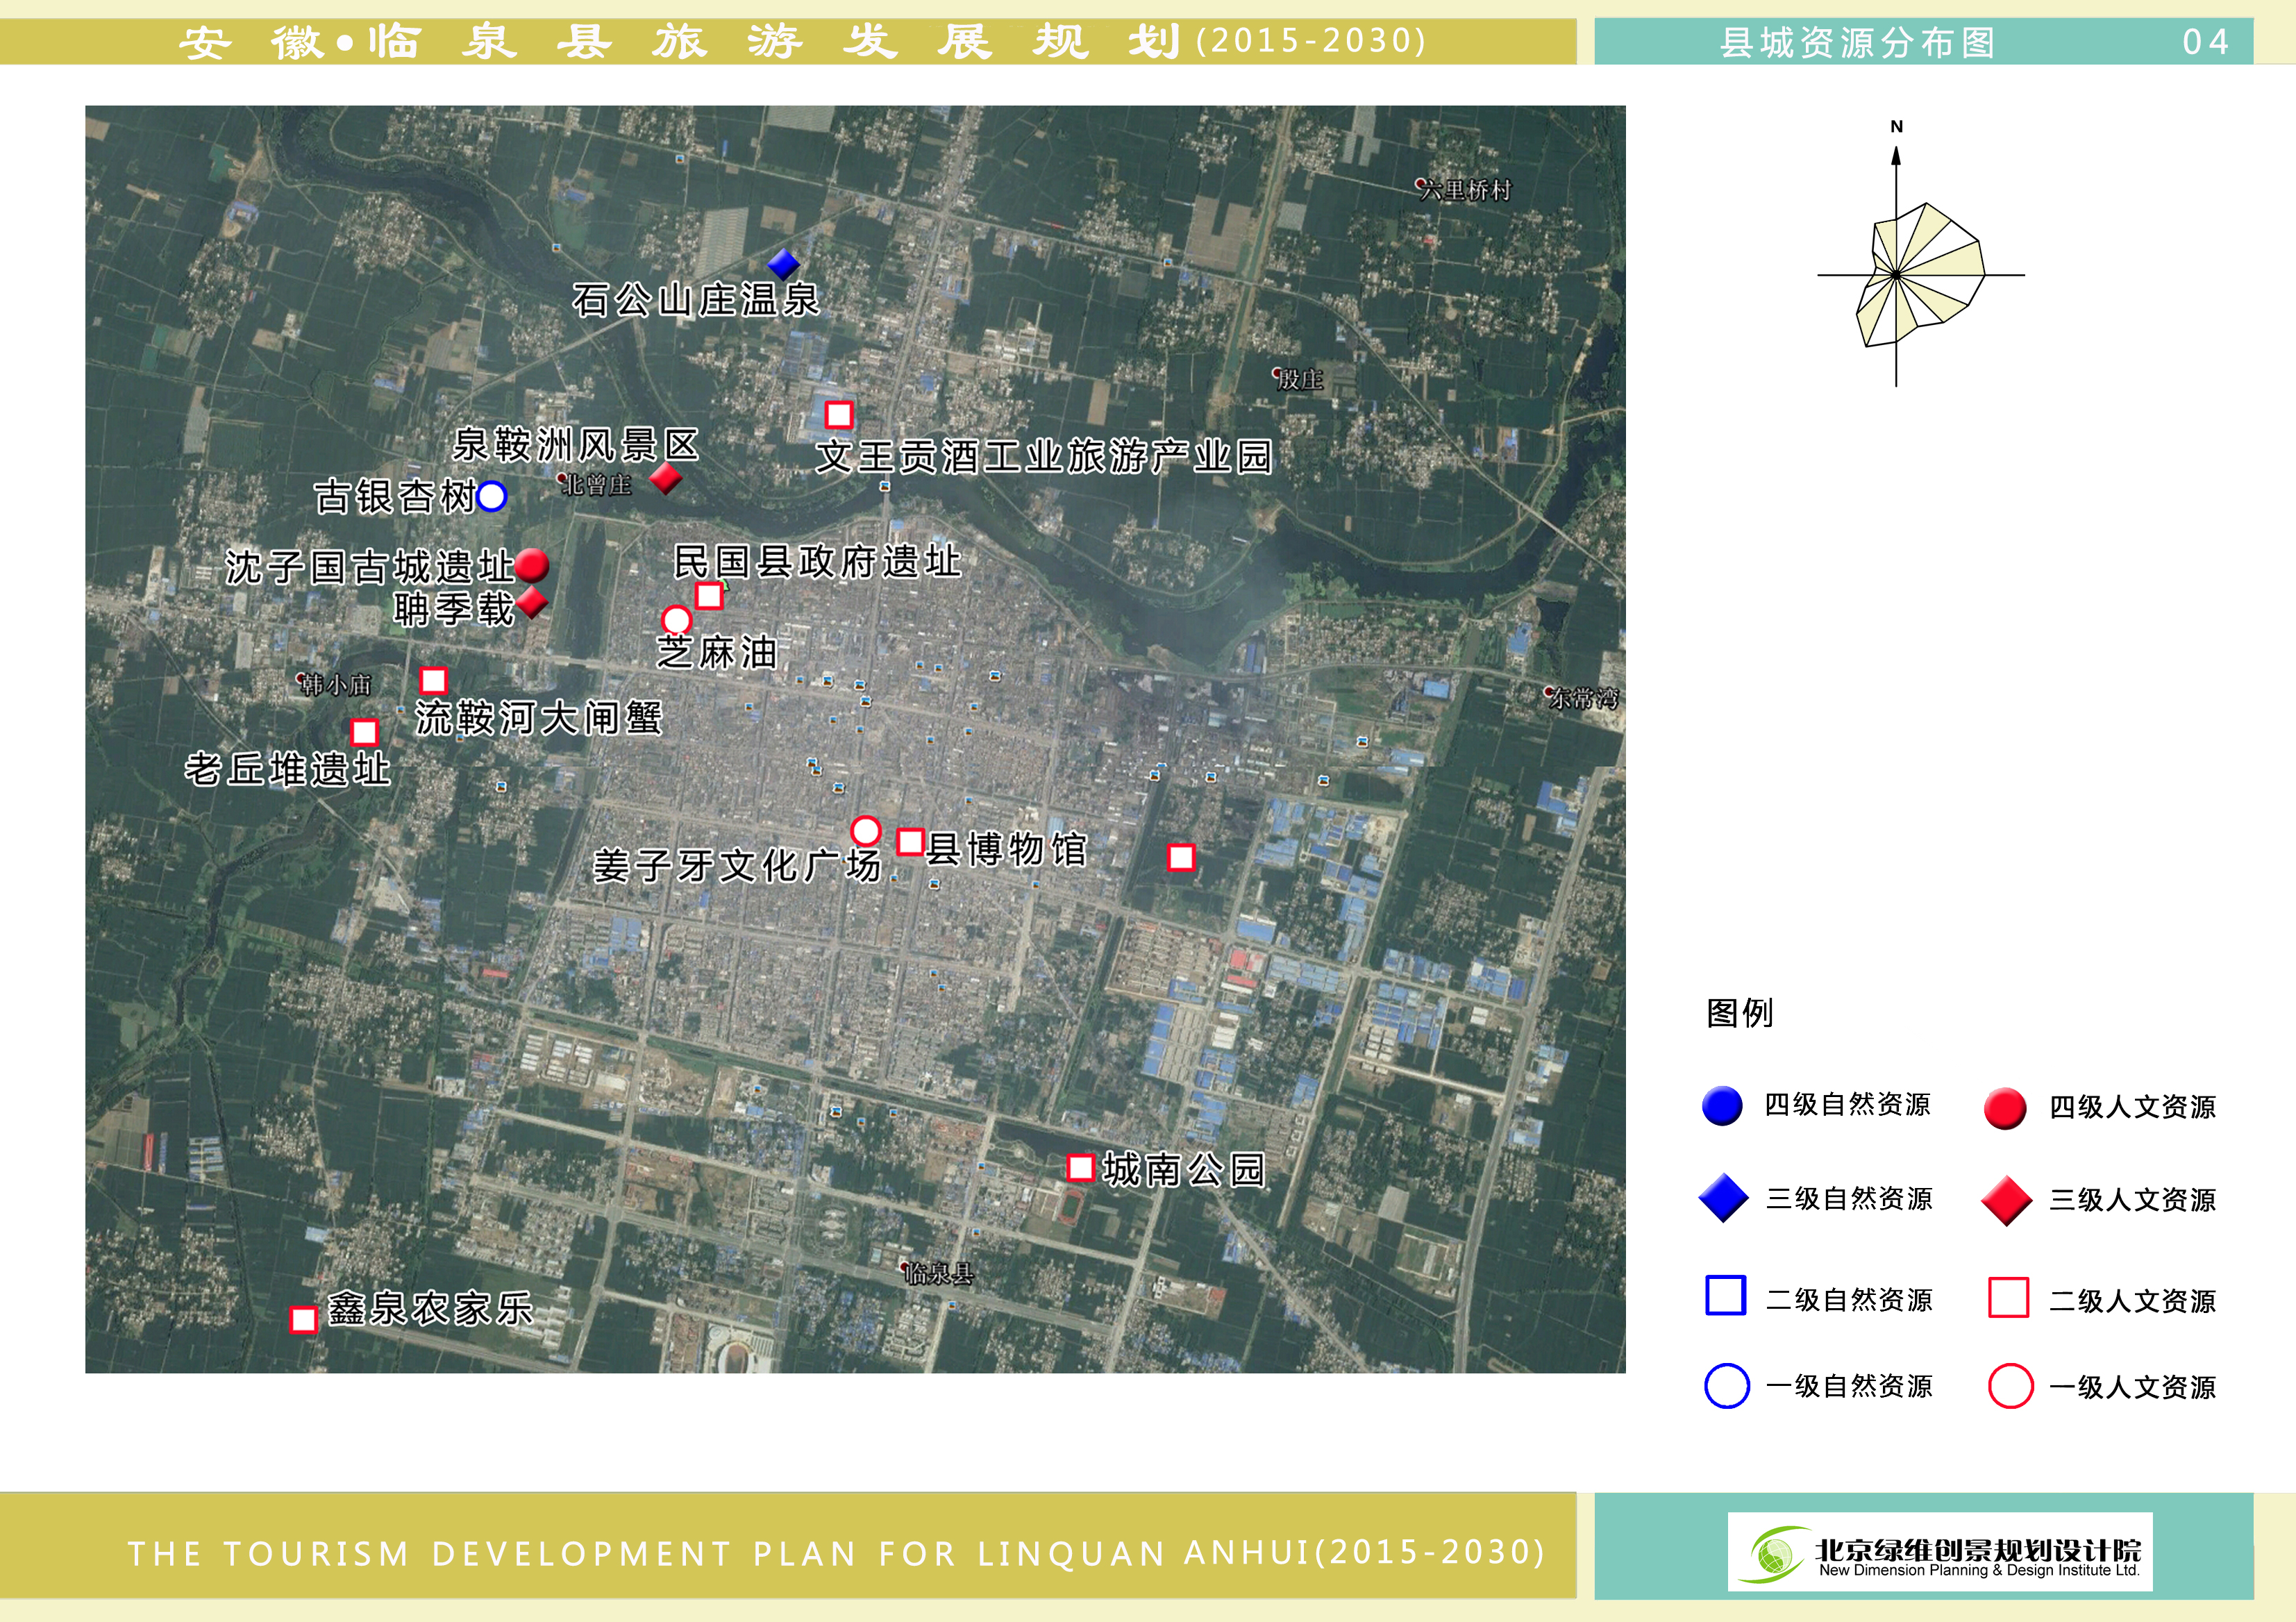
Task: Click the 芝麻油 label
Action: 717,653
